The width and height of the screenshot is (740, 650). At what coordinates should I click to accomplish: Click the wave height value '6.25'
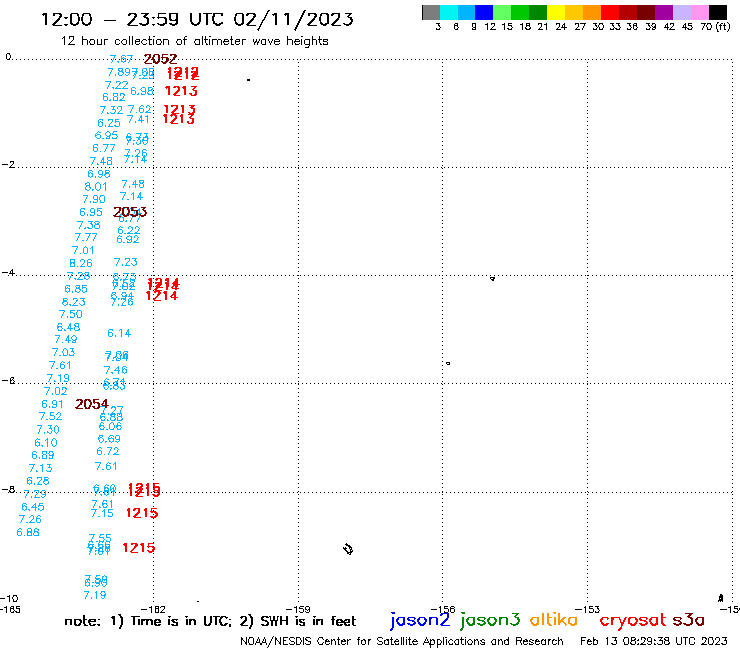[x=109, y=123]
